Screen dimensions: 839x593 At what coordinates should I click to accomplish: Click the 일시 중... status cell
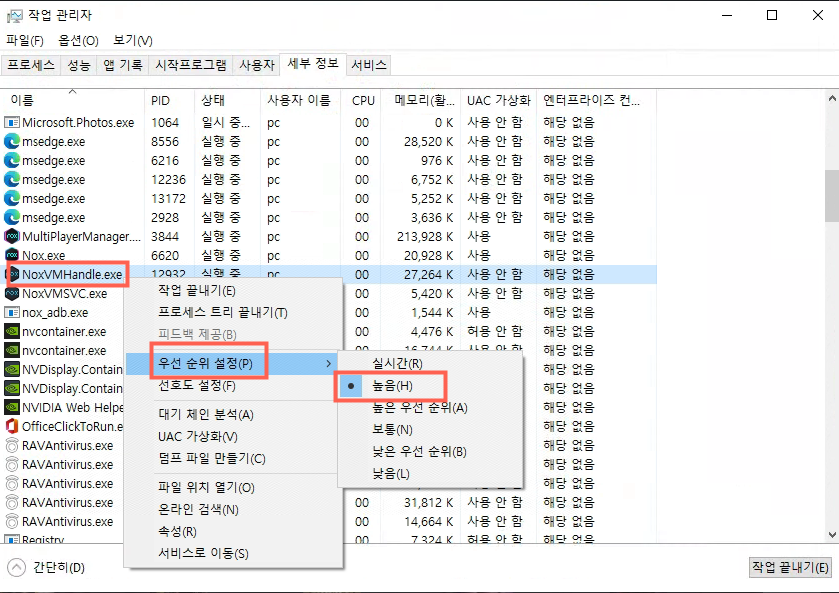(225, 123)
